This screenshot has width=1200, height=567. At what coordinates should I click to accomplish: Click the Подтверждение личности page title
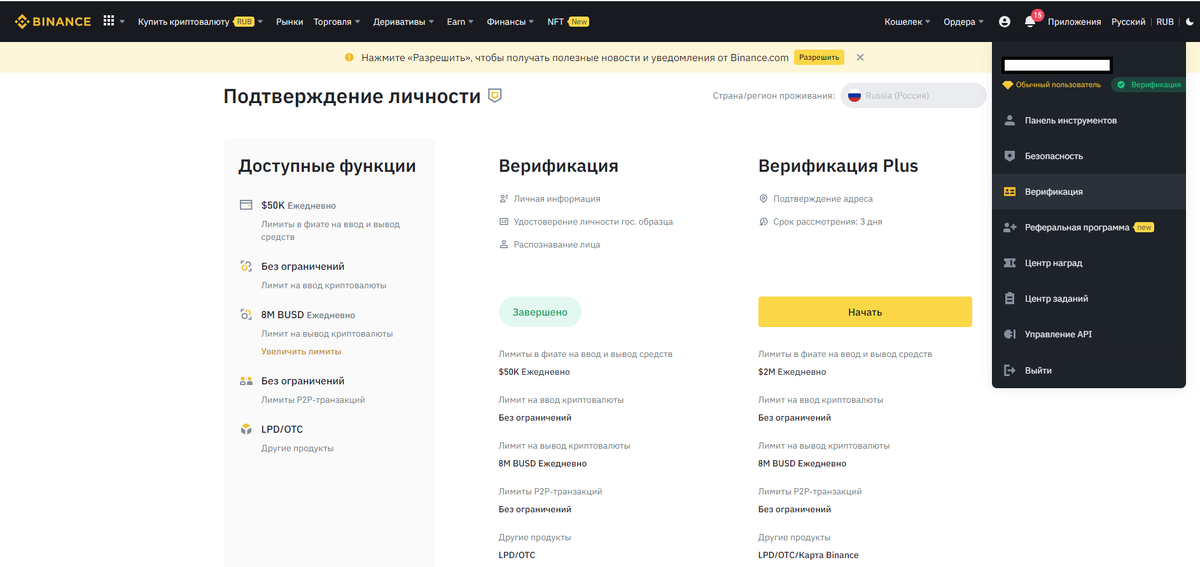352,96
